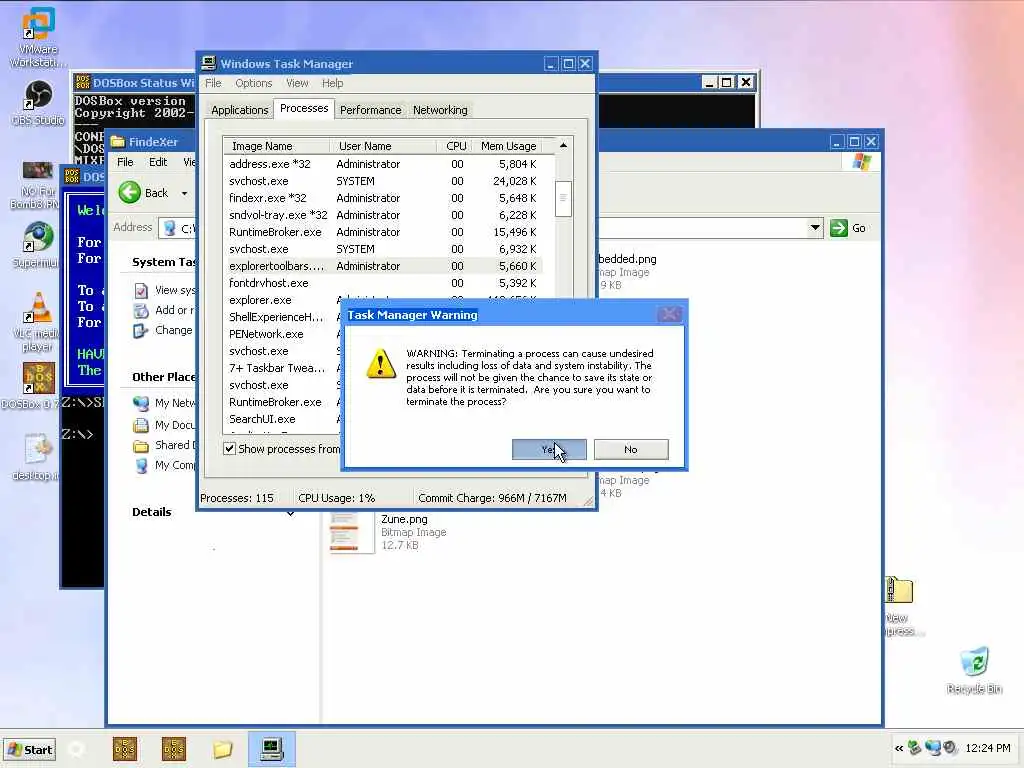The image size is (1024, 768).
Task: Click the process list scrollbar thumb
Action: [563, 199]
